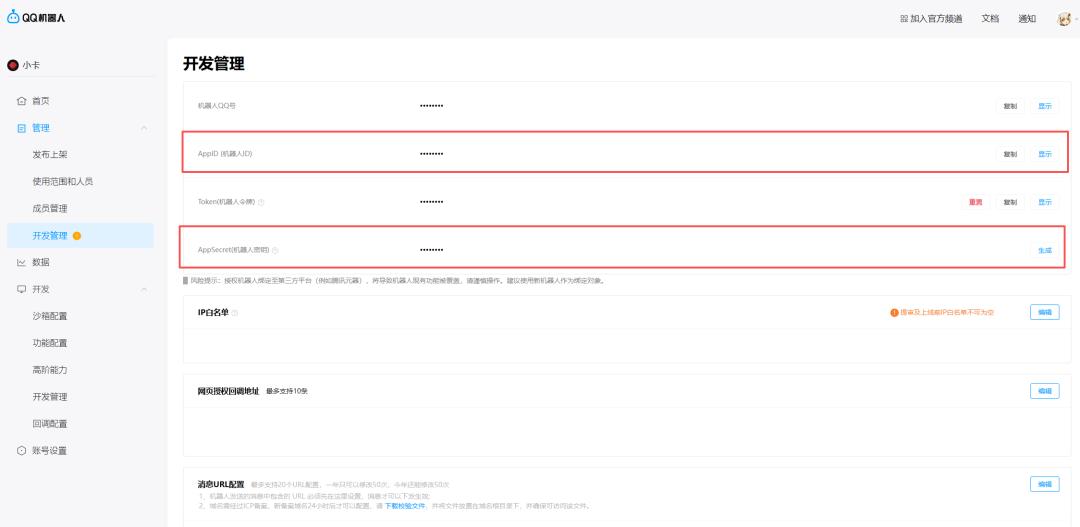Reset the Token with red 重置
Viewport: 1080px width, 527px height.
pos(975,203)
